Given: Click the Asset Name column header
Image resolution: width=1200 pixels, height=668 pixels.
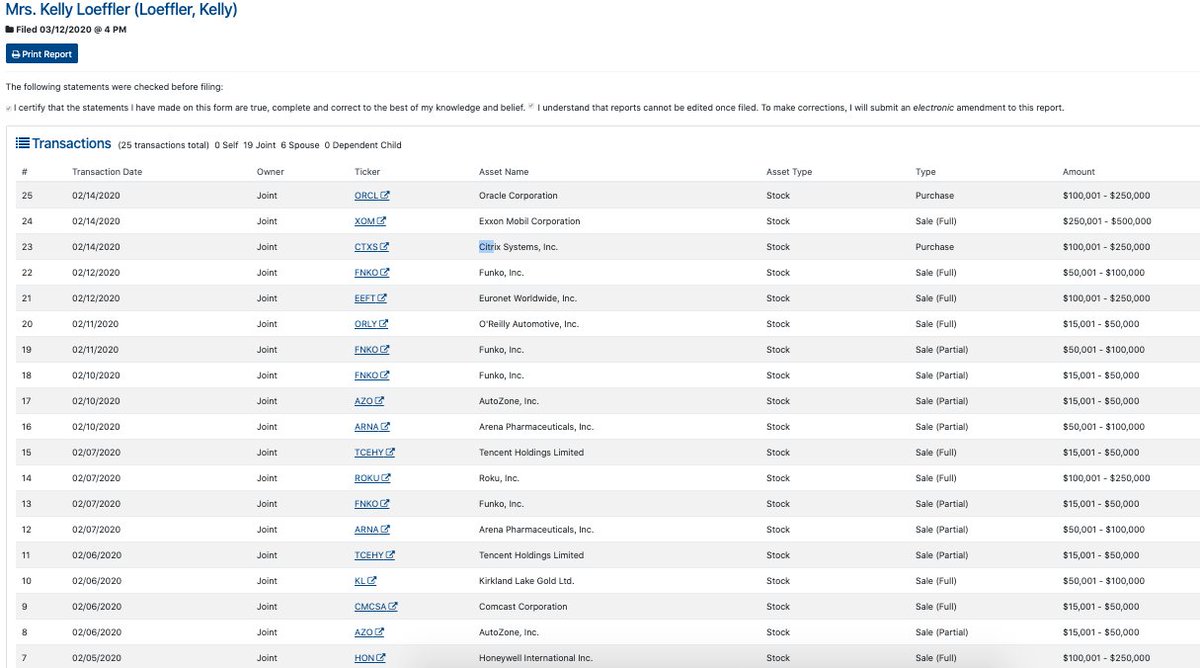Looking at the screenshot, I should click(504, 172).
